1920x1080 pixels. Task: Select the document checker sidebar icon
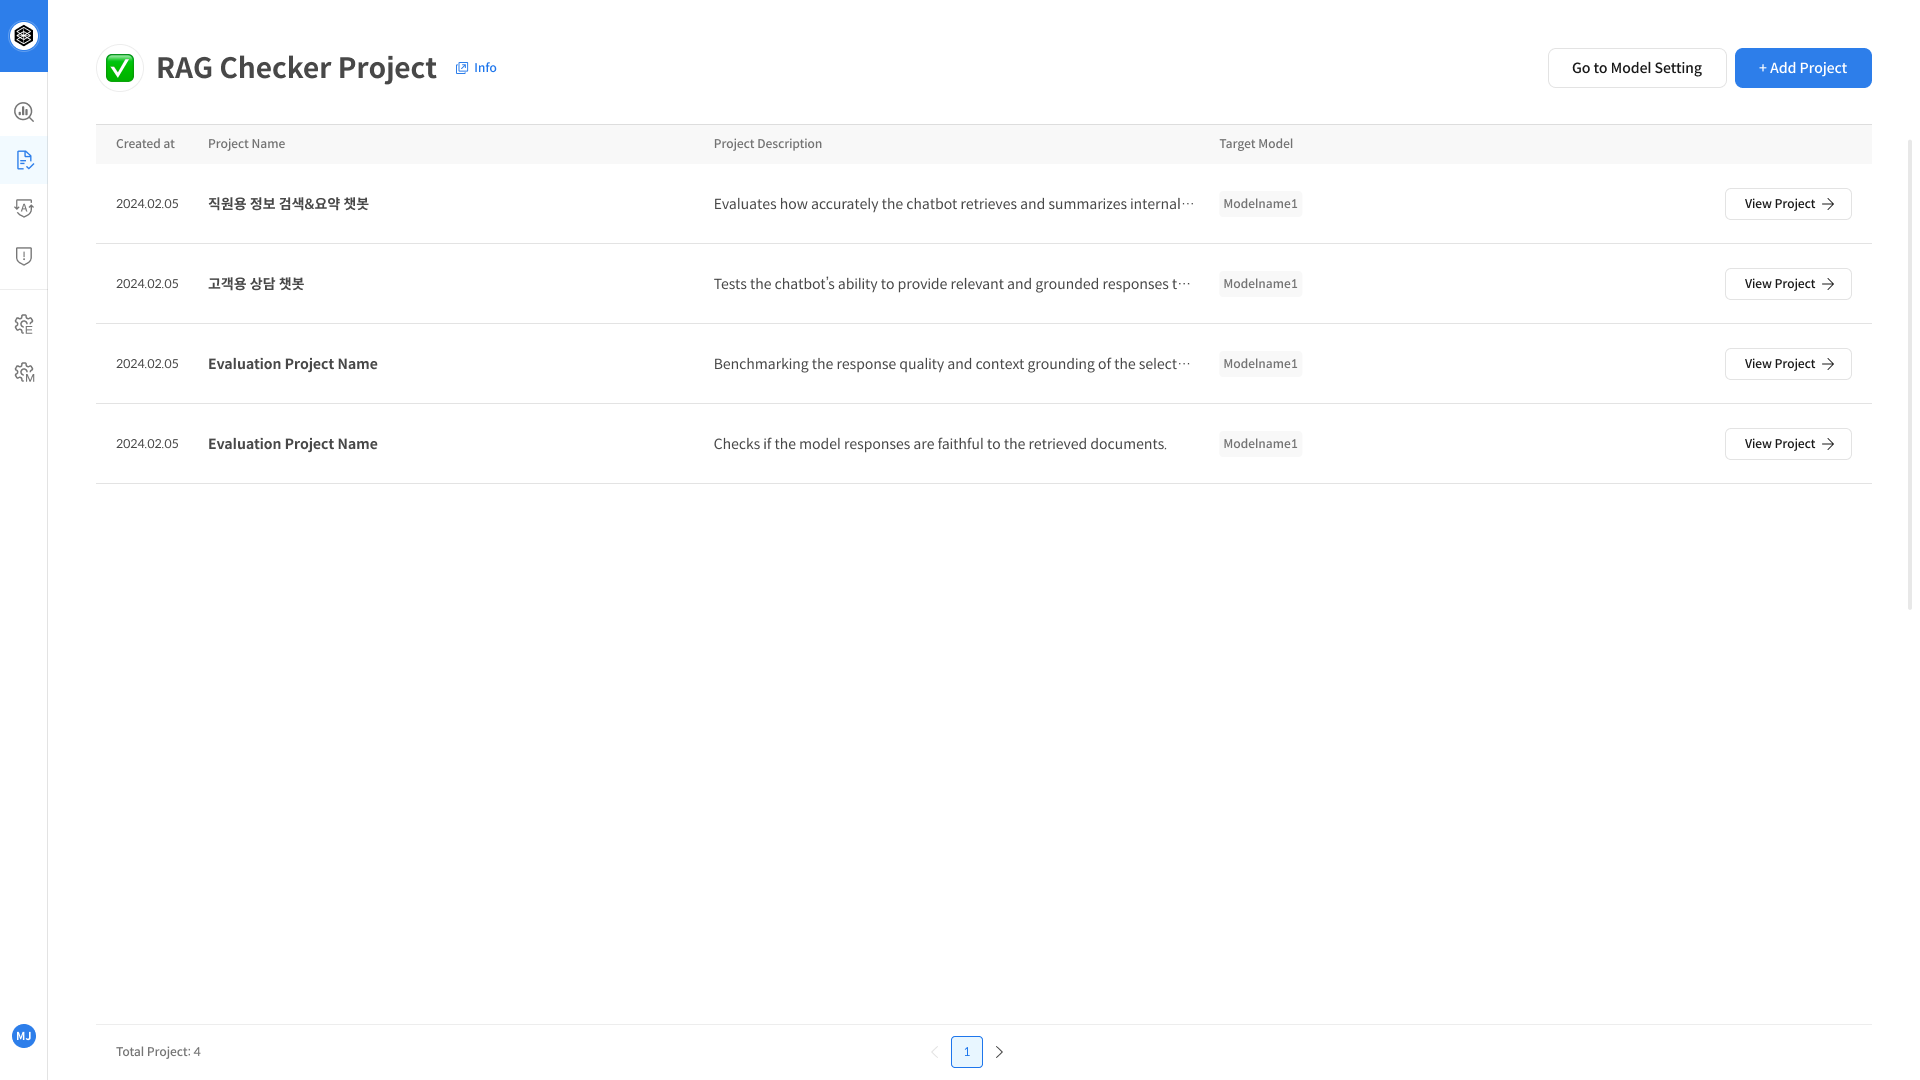tap(24, 160)
